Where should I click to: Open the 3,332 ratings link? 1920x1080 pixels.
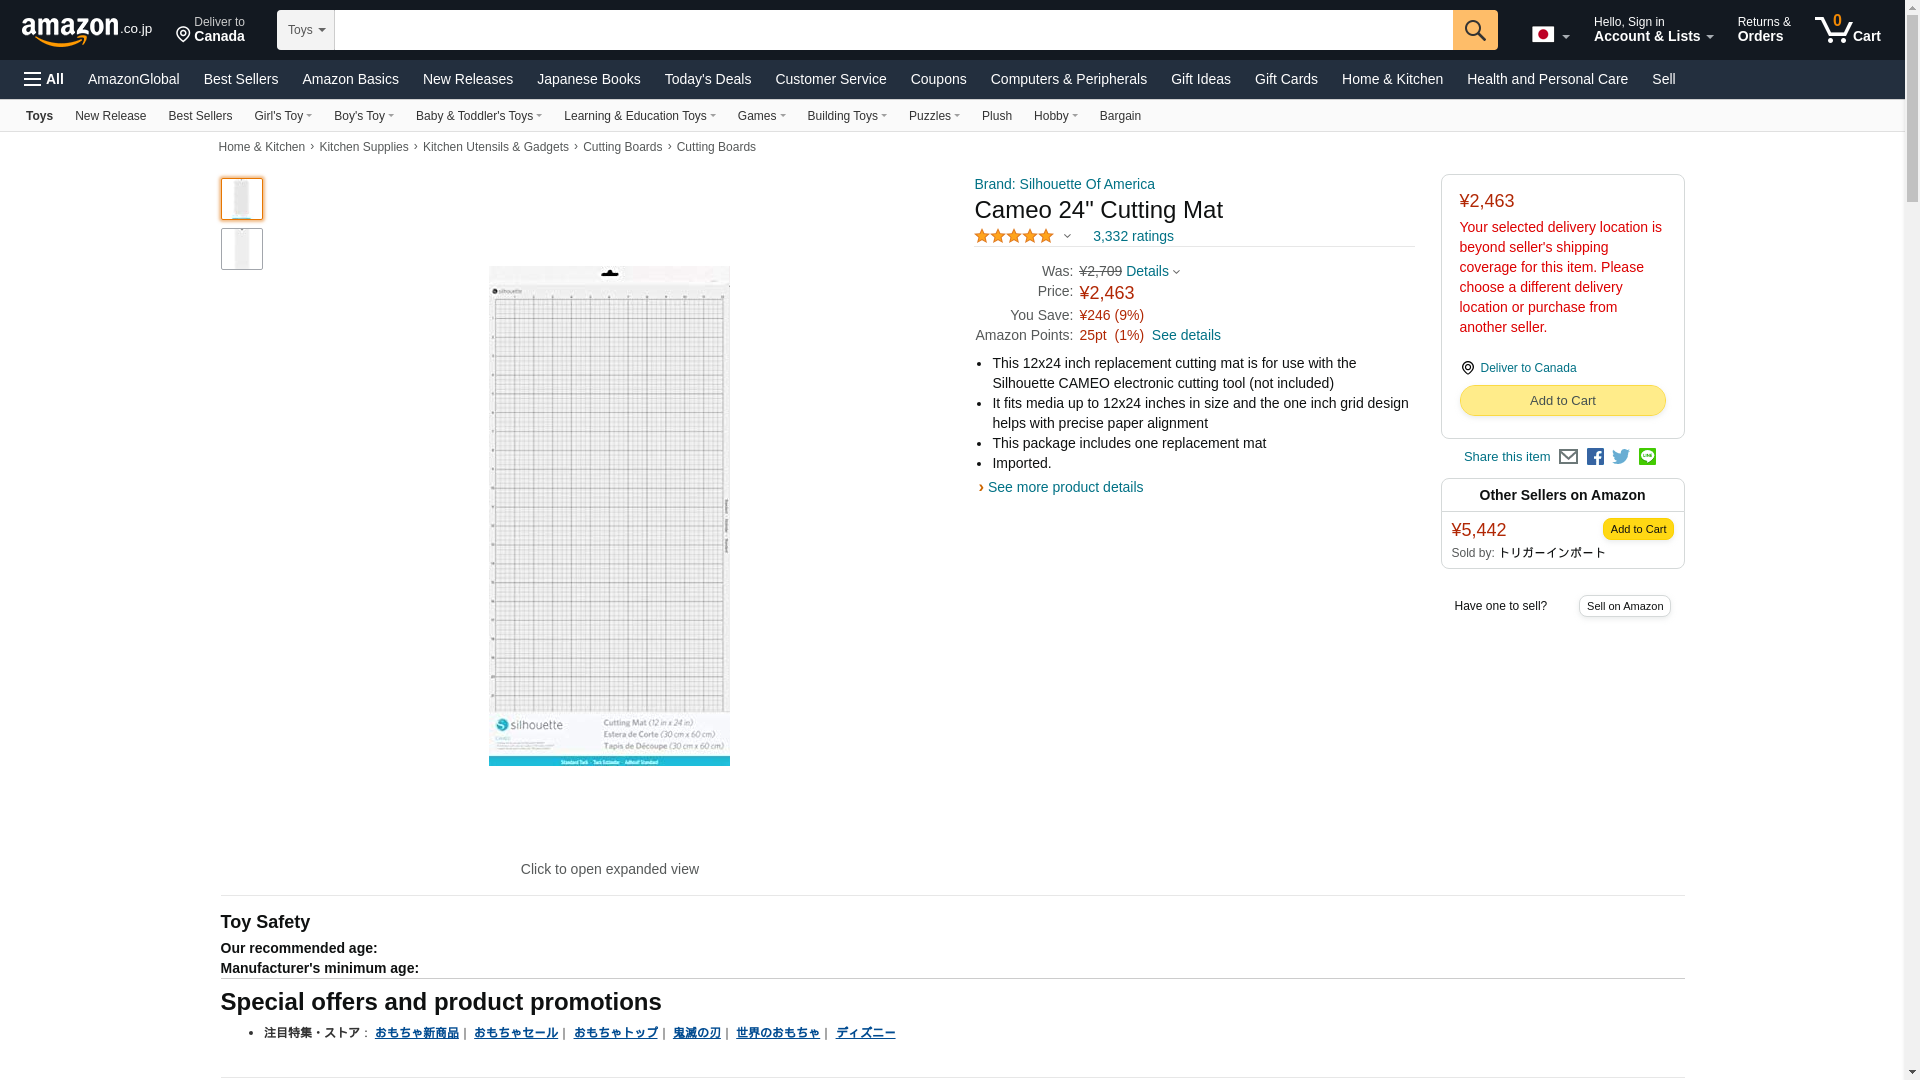(x=1132, y=237)
